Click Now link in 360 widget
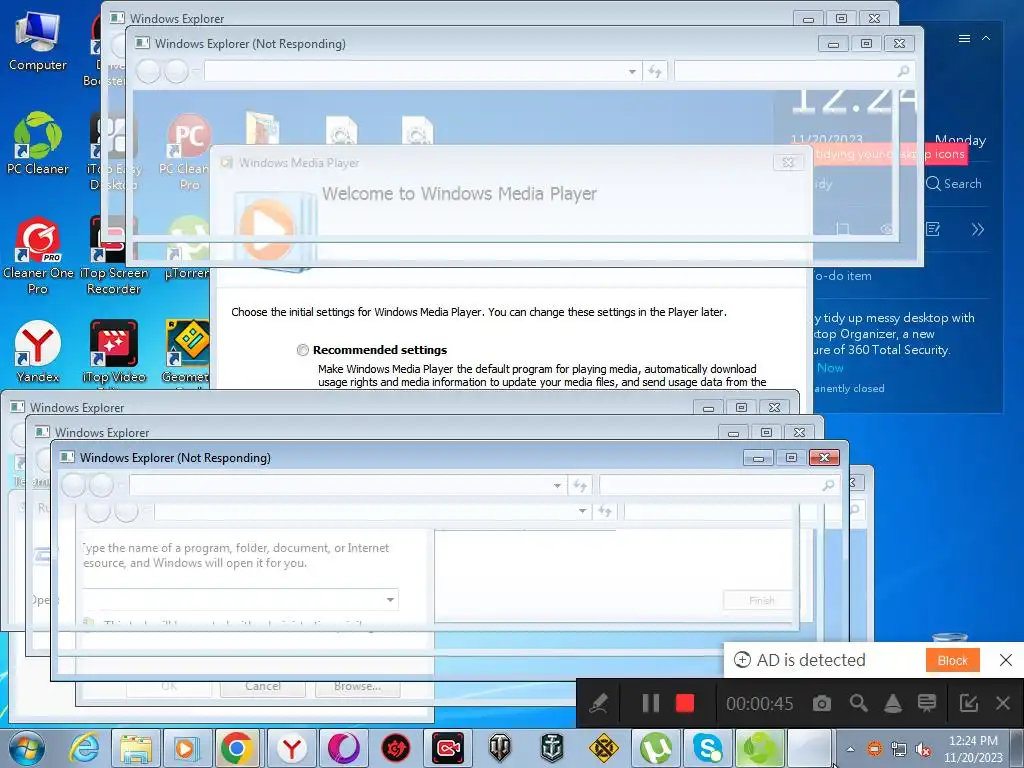 pos(830,368)
